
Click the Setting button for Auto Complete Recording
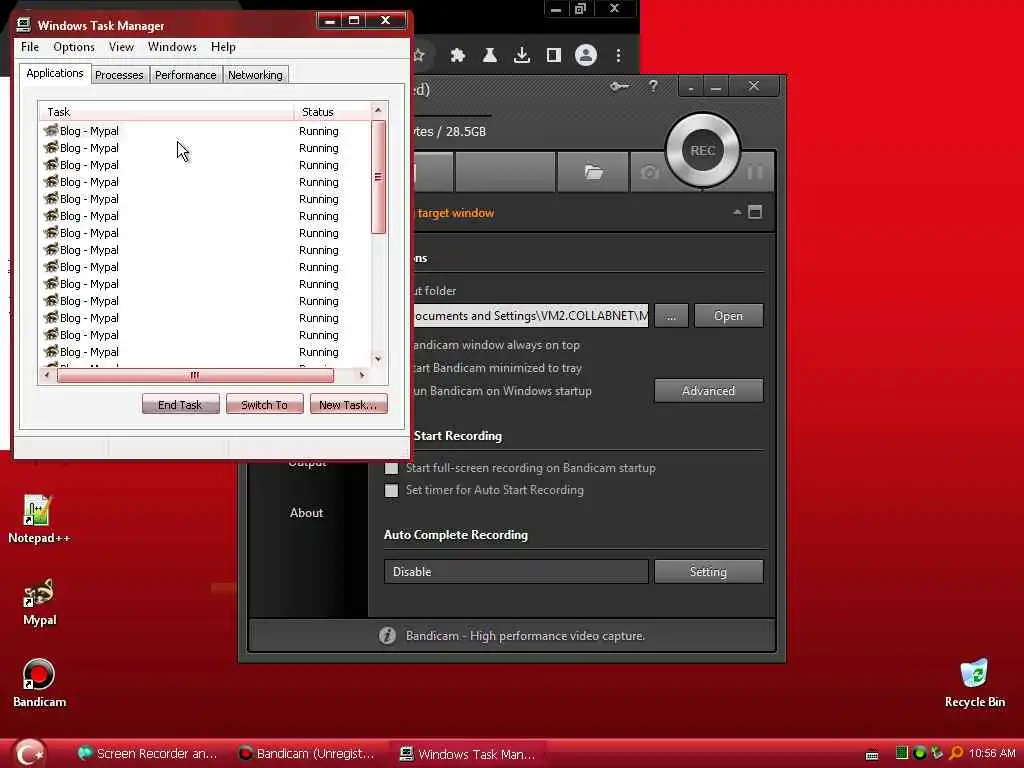[709, 571]
